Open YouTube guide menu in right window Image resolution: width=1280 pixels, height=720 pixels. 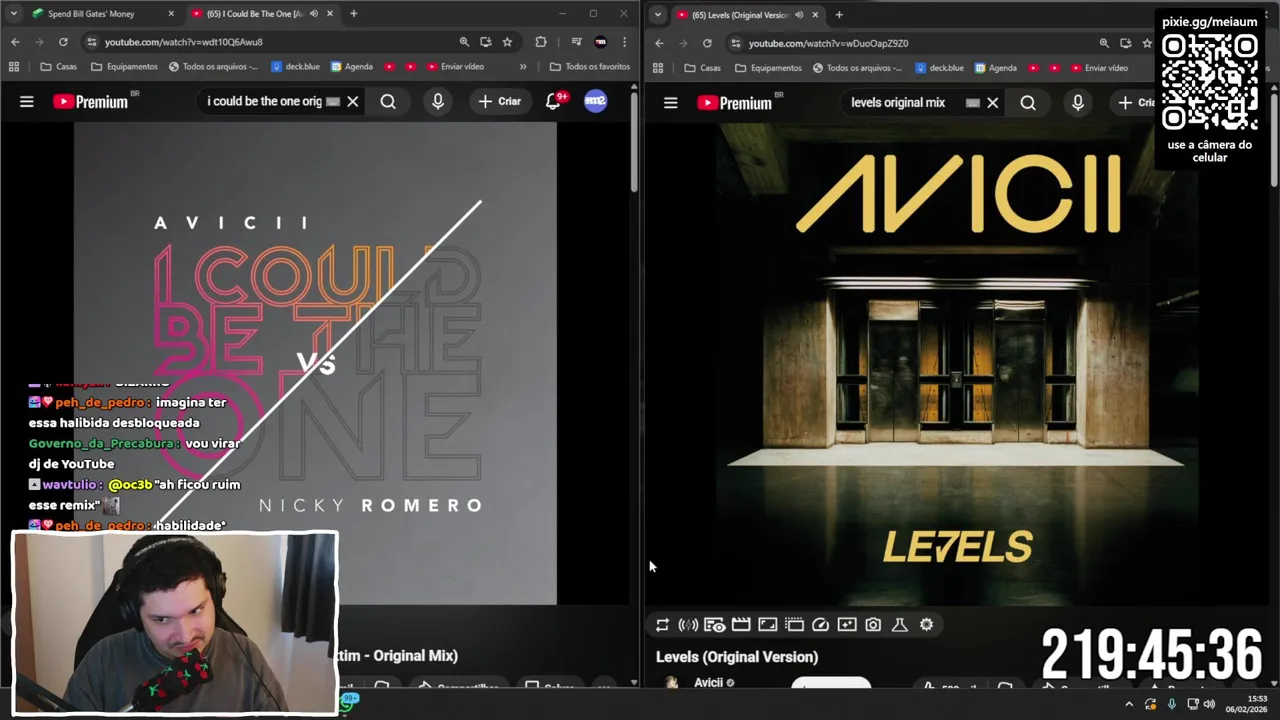tap(671, 103)
